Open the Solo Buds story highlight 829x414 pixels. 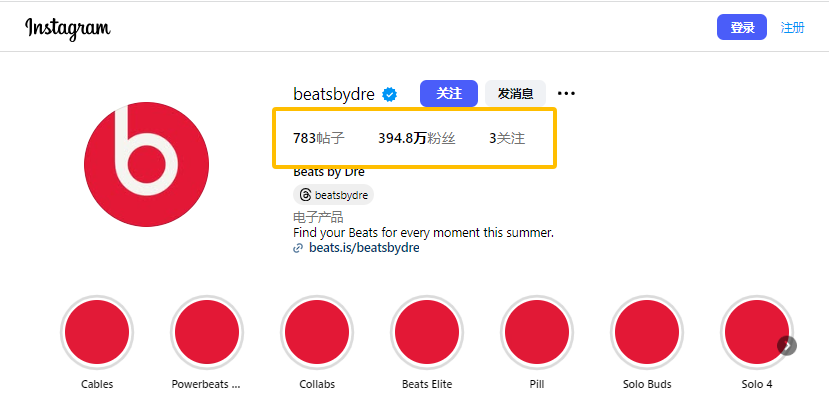(647, 334)
